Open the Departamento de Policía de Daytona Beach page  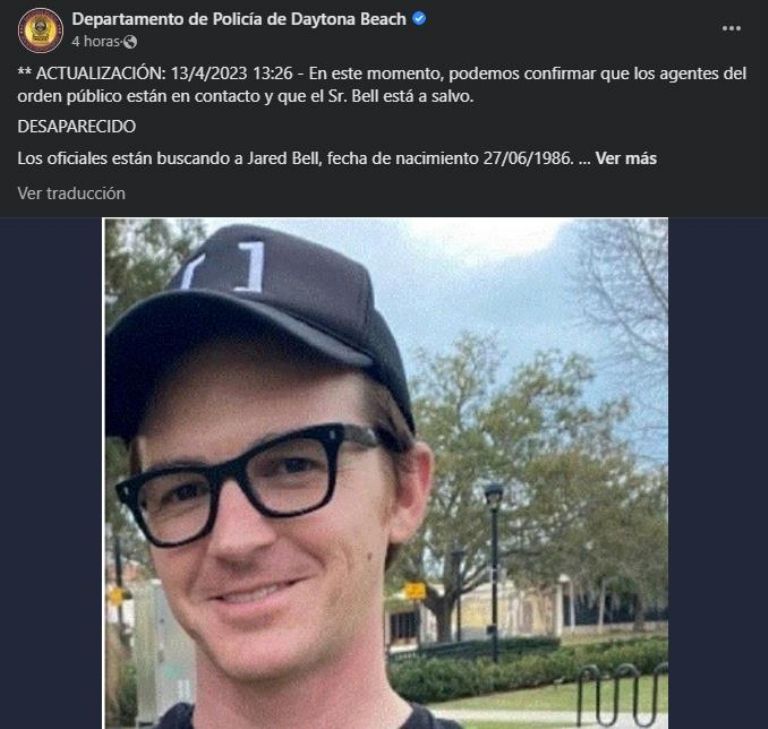tap(239, 19)
